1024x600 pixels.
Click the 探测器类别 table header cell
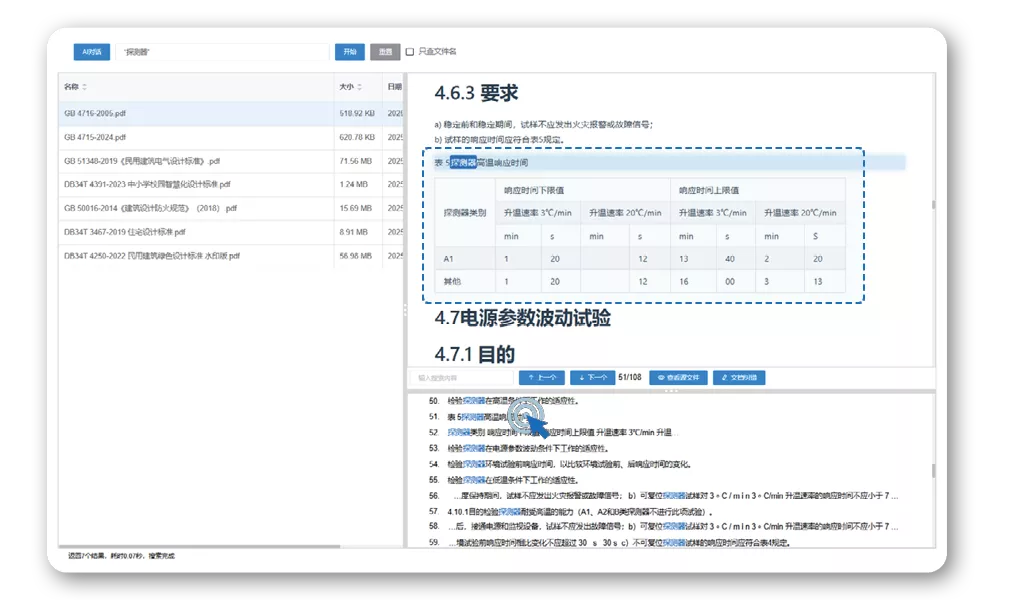coord(464,213)
